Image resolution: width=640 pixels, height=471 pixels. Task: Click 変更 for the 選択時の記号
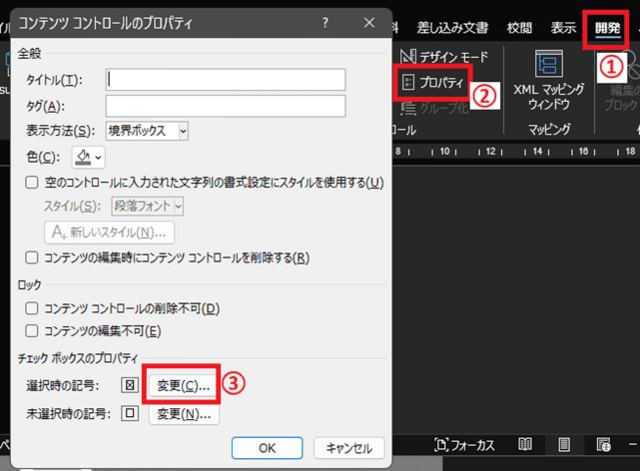[181, 384]
